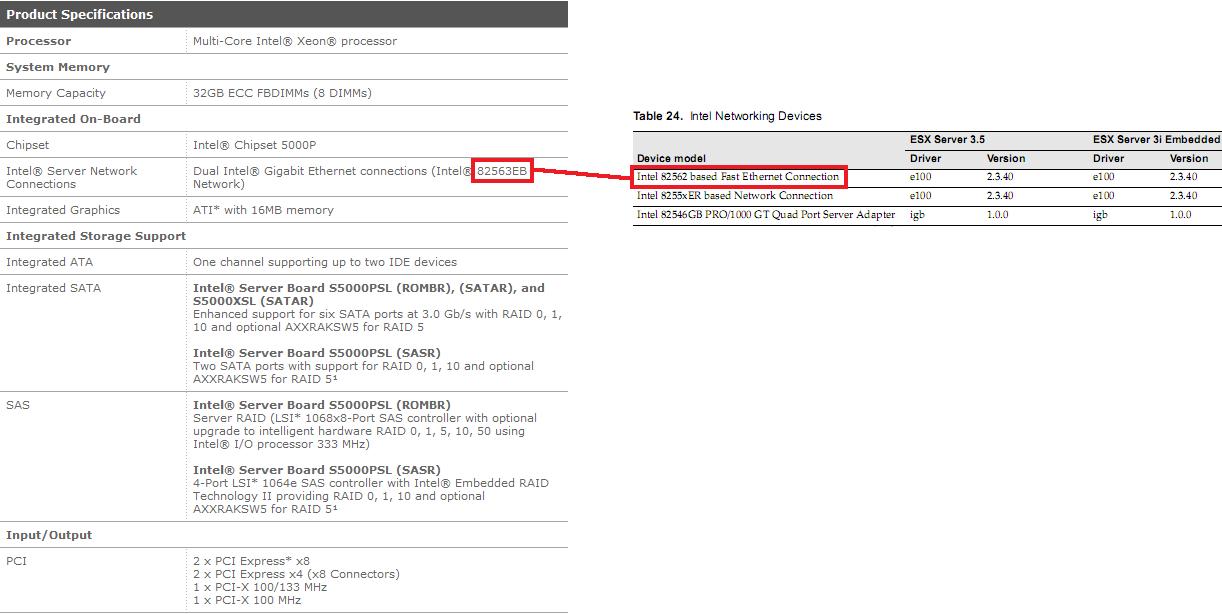Select "2 x PCI Express* x8" line

tap(252, 561)
